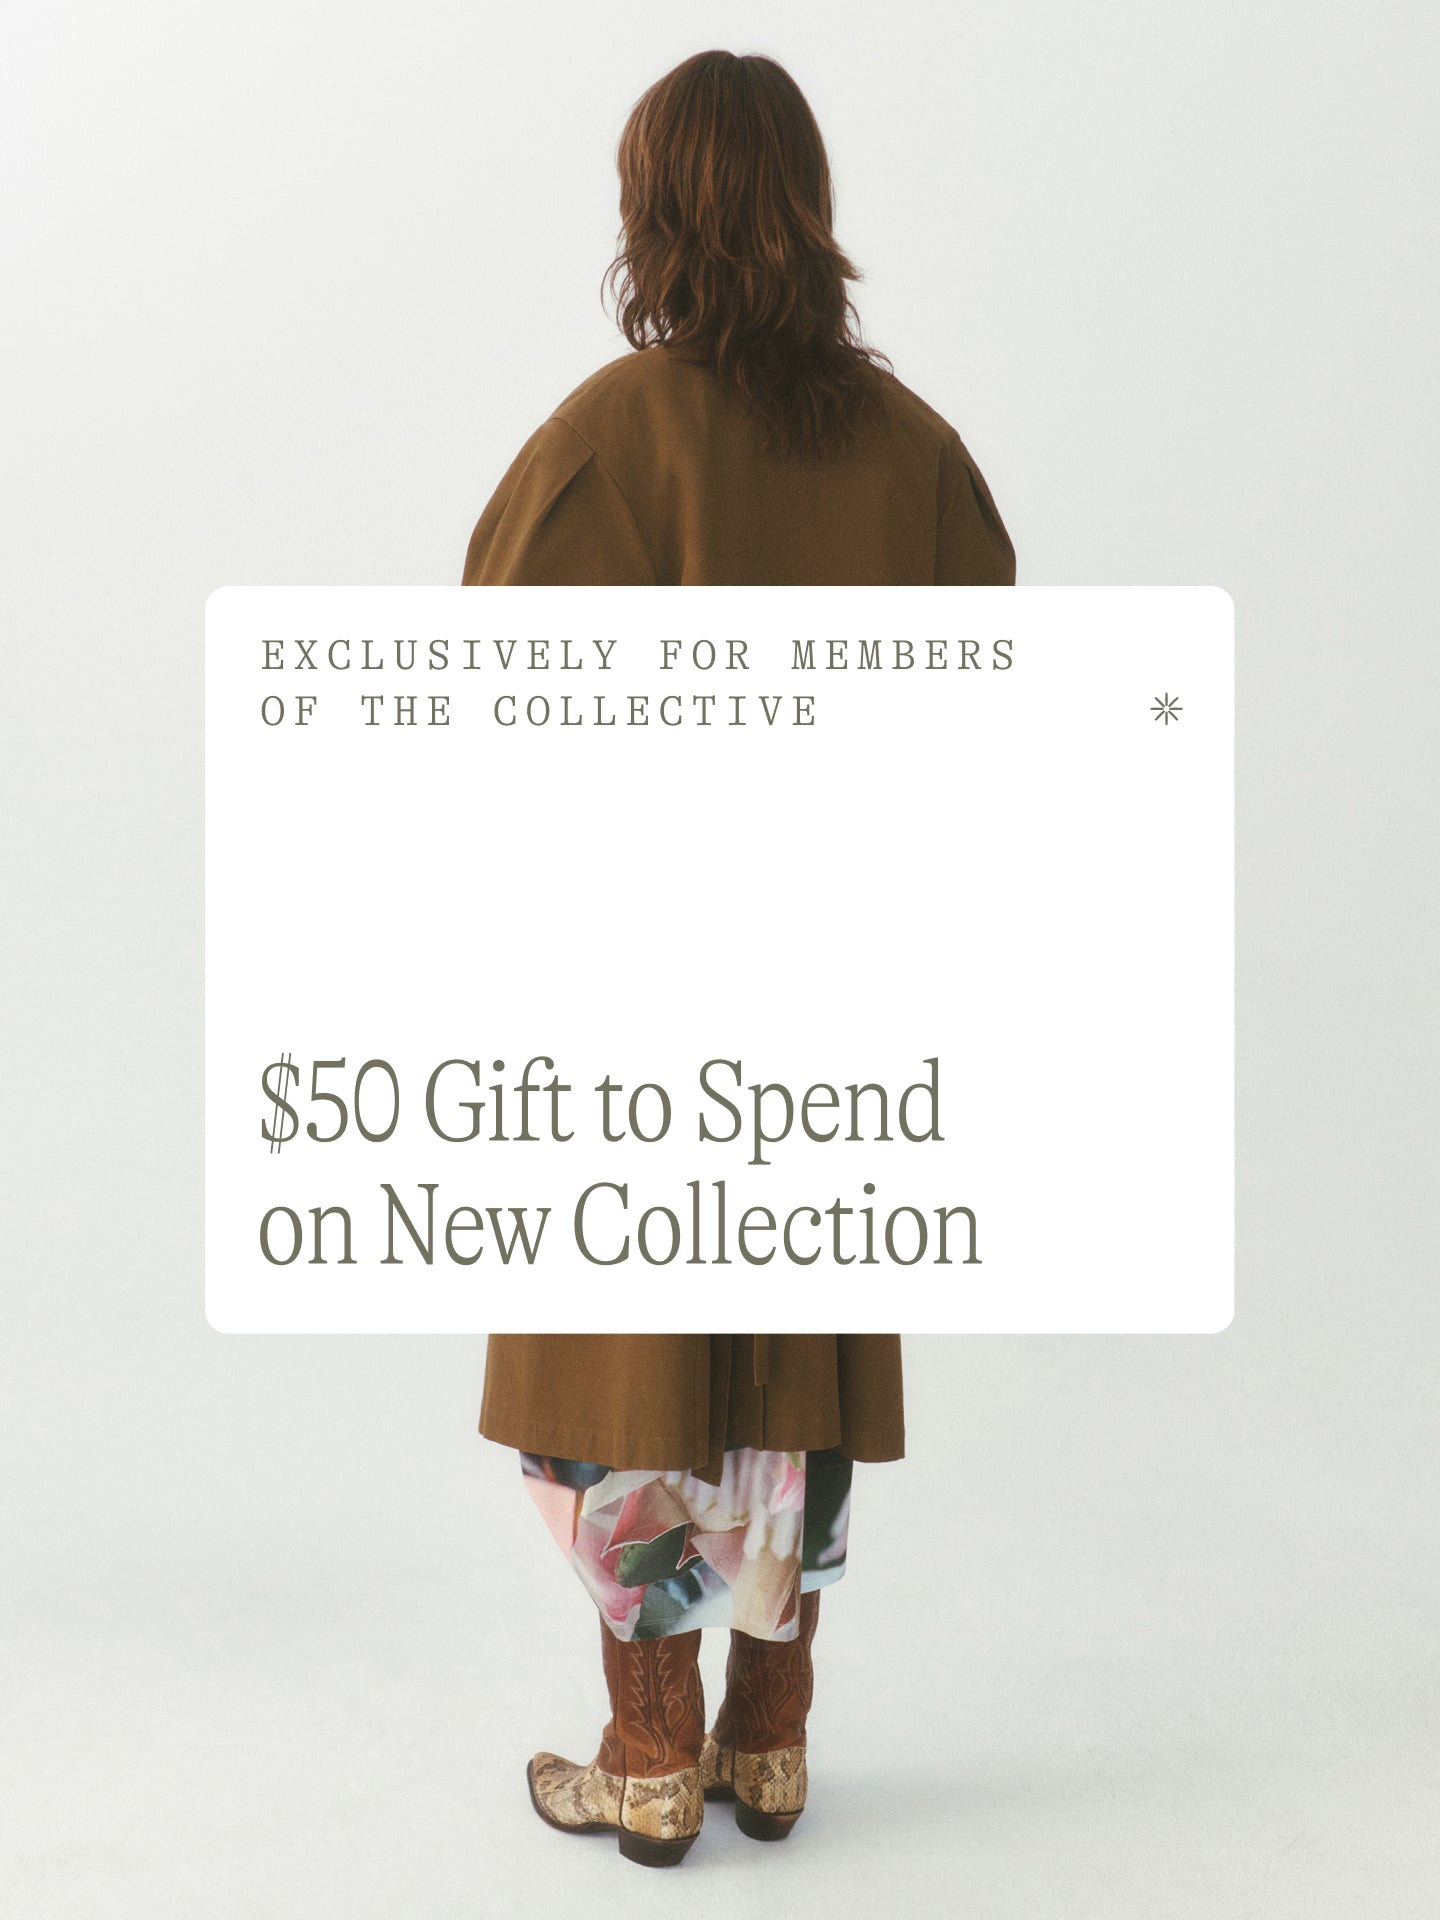Click the dollar sign in the headline
Viewport: 1440px width, 1920px height.
point(279,1103)
